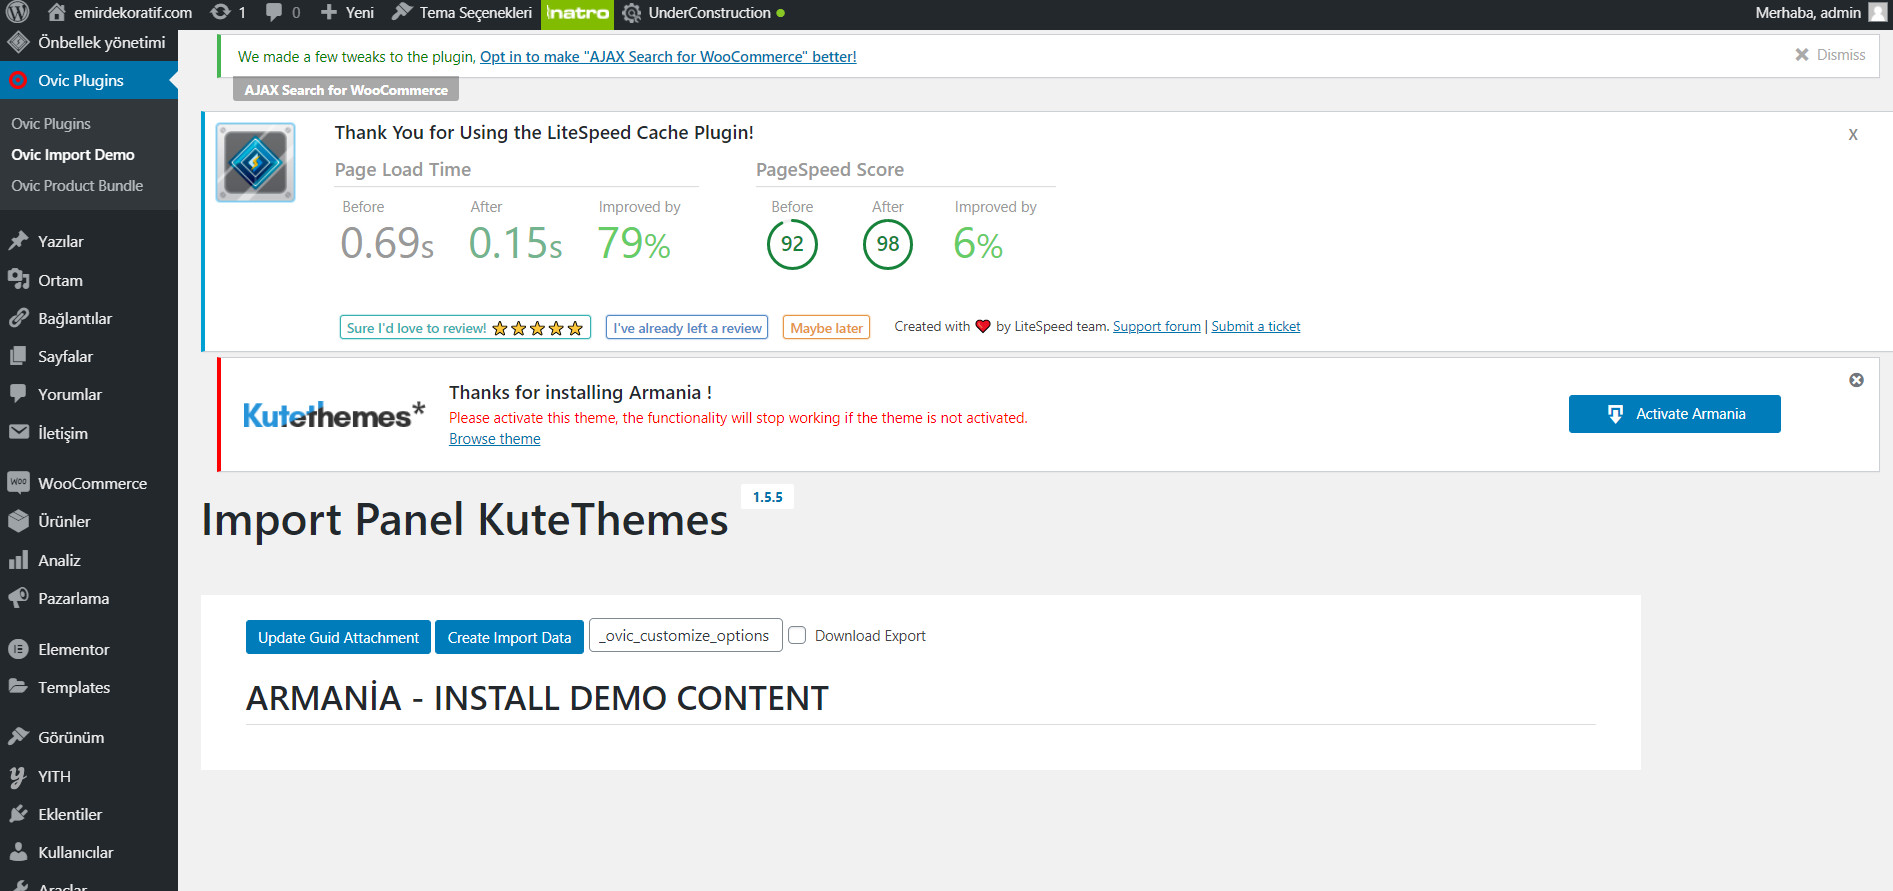Open the Opt in AJAX Search link
The image size is (1893, 891).
[x=668, y=57]
